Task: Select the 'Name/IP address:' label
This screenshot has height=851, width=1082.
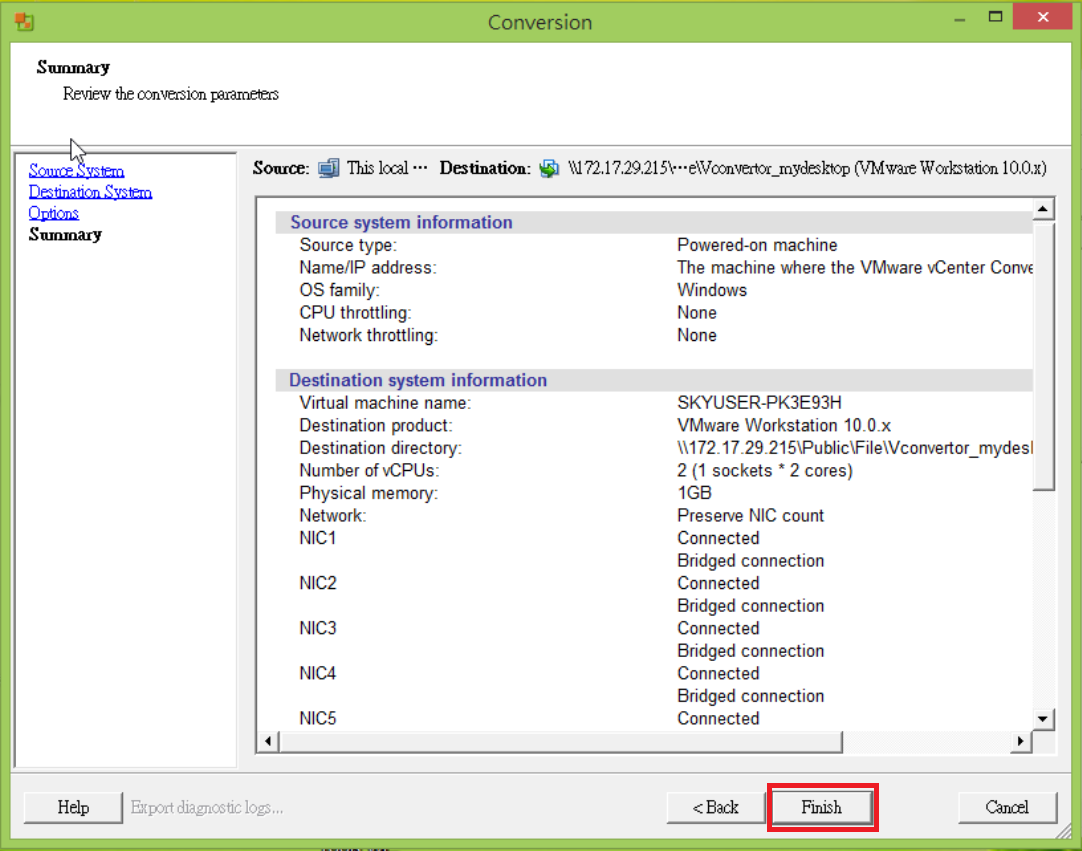Action: tap(368, 268)
